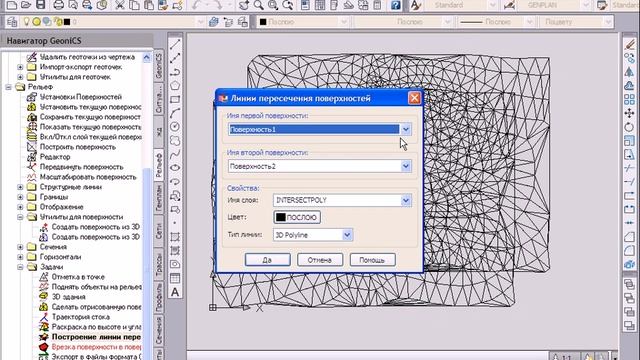Click the Zoom magnifier icon
Viewport: 640px width, 360px height.
(x=258, y=5)
